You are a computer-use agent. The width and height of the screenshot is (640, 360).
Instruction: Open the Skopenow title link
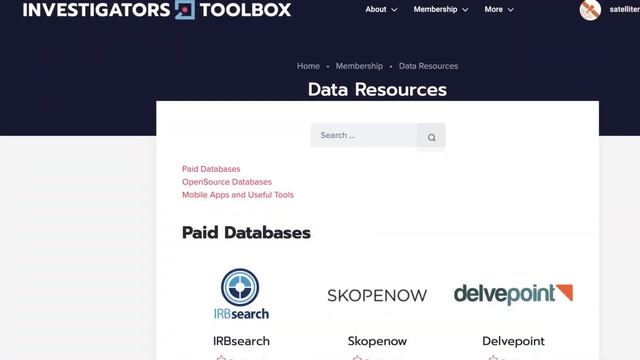[x=377, y=341]
